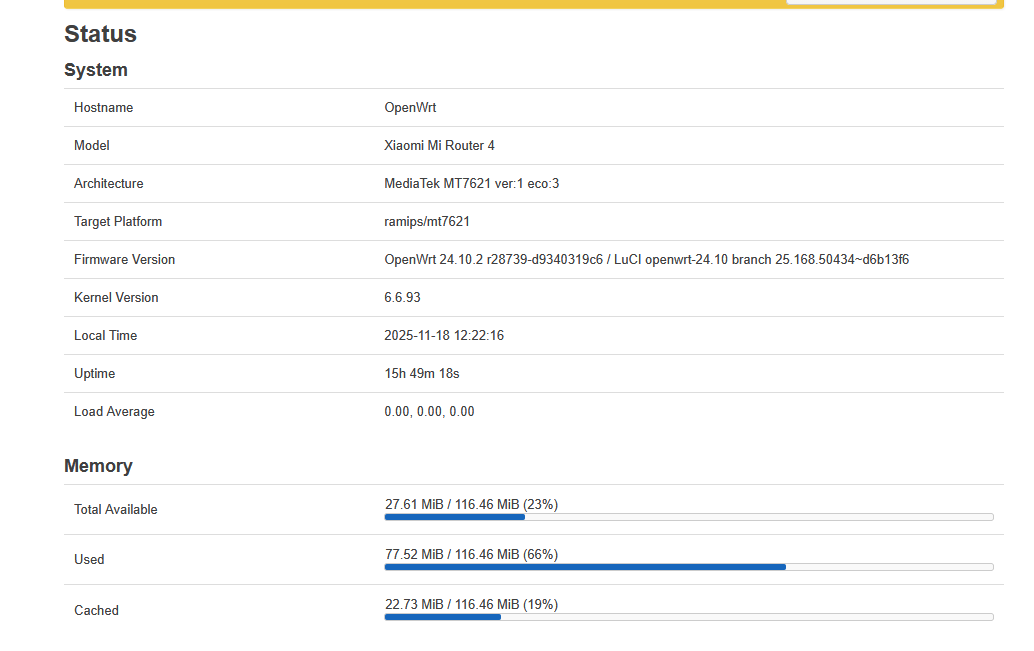Click the Load Average values
The image size is (1034, 651).
(429, 412)
